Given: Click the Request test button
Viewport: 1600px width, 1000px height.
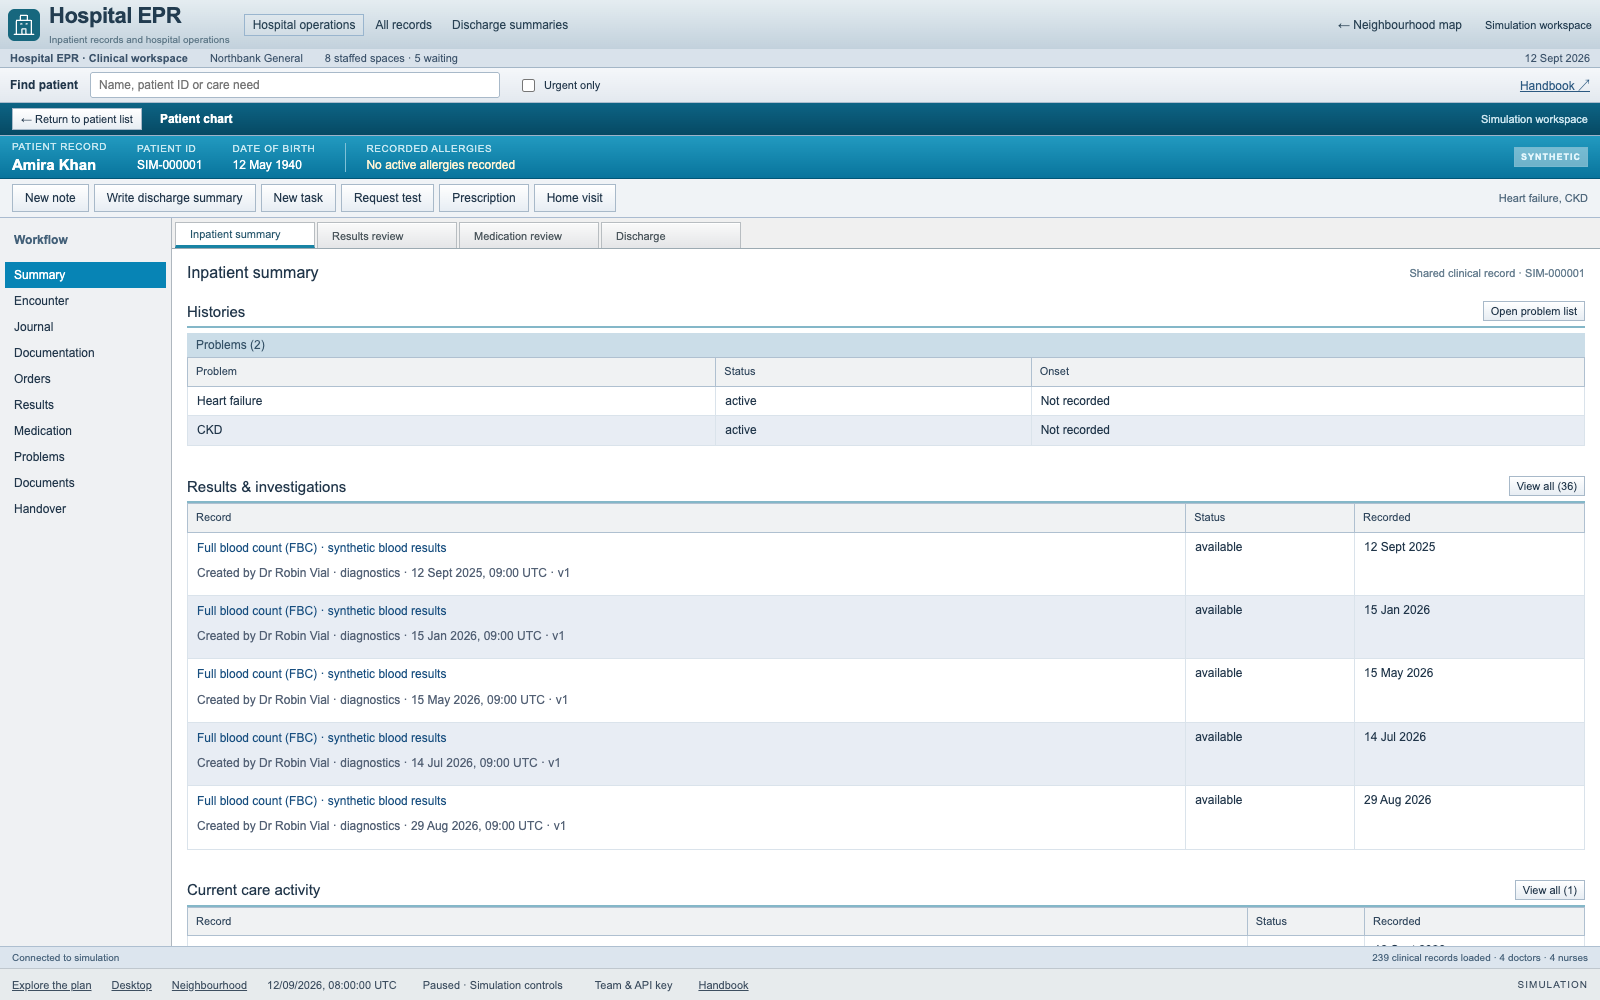Looking at the screenshot, I should 388,198.
